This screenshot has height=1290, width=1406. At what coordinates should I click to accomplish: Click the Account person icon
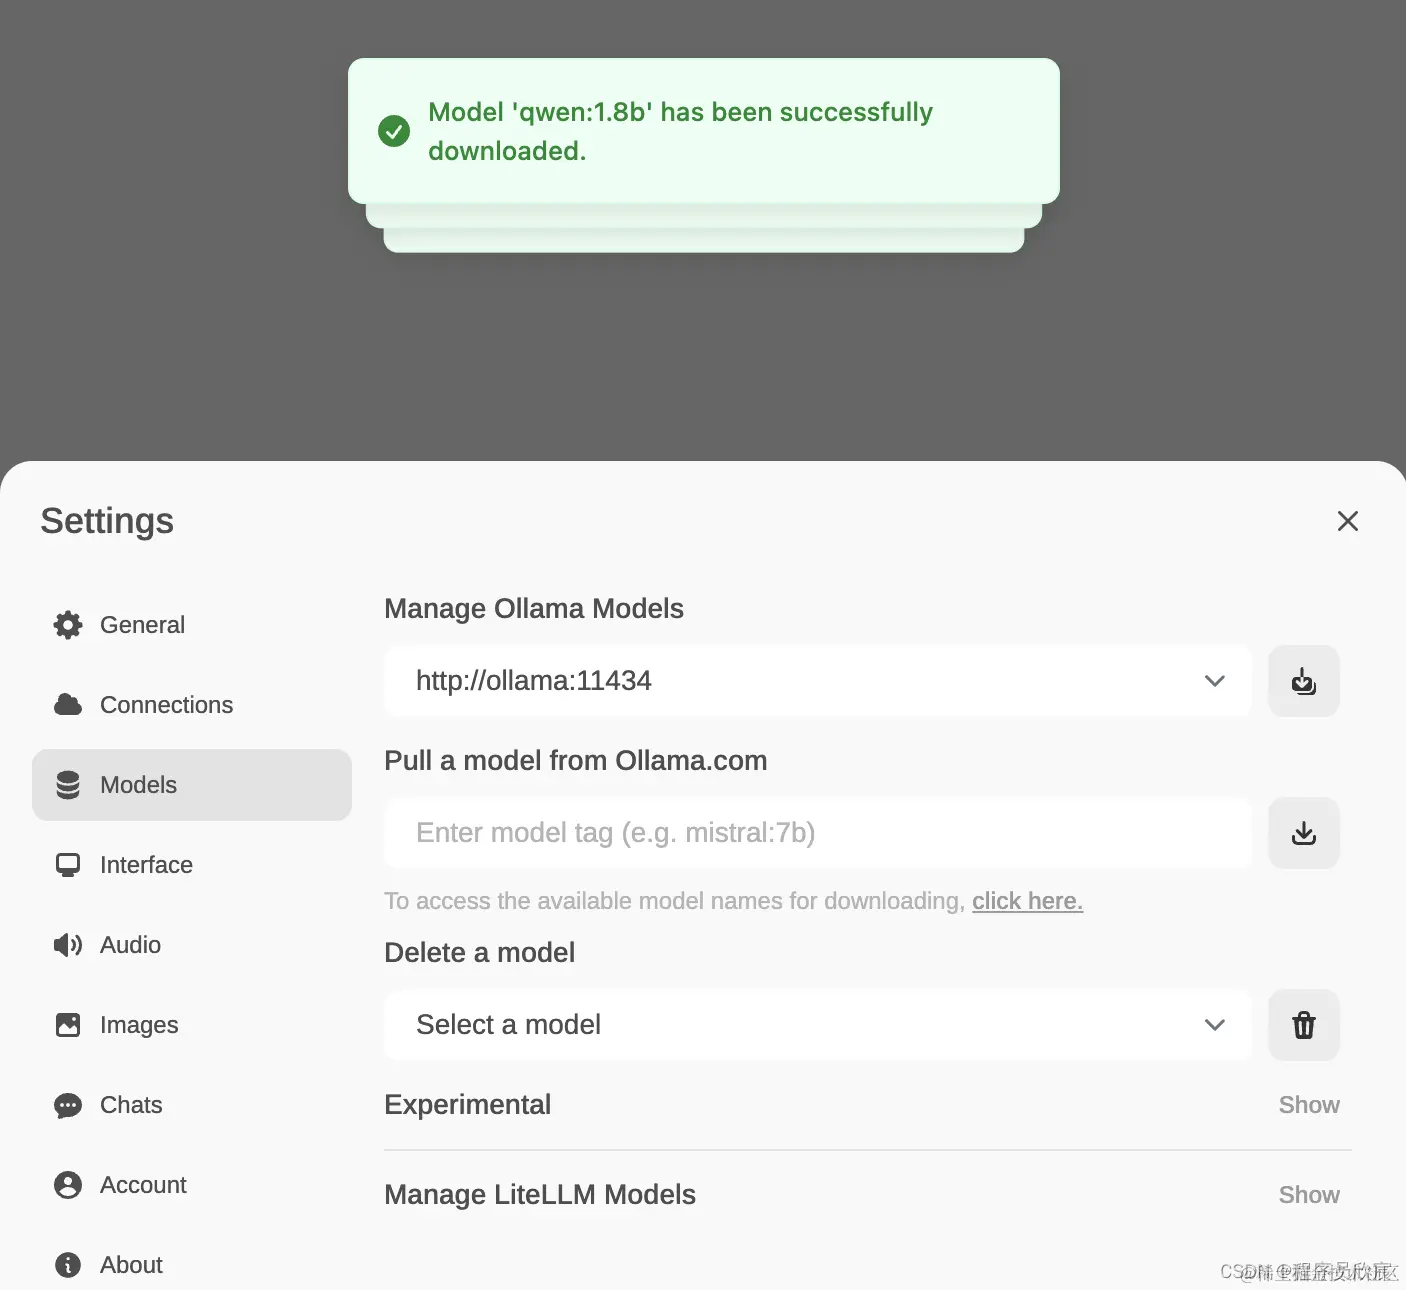68,1185
